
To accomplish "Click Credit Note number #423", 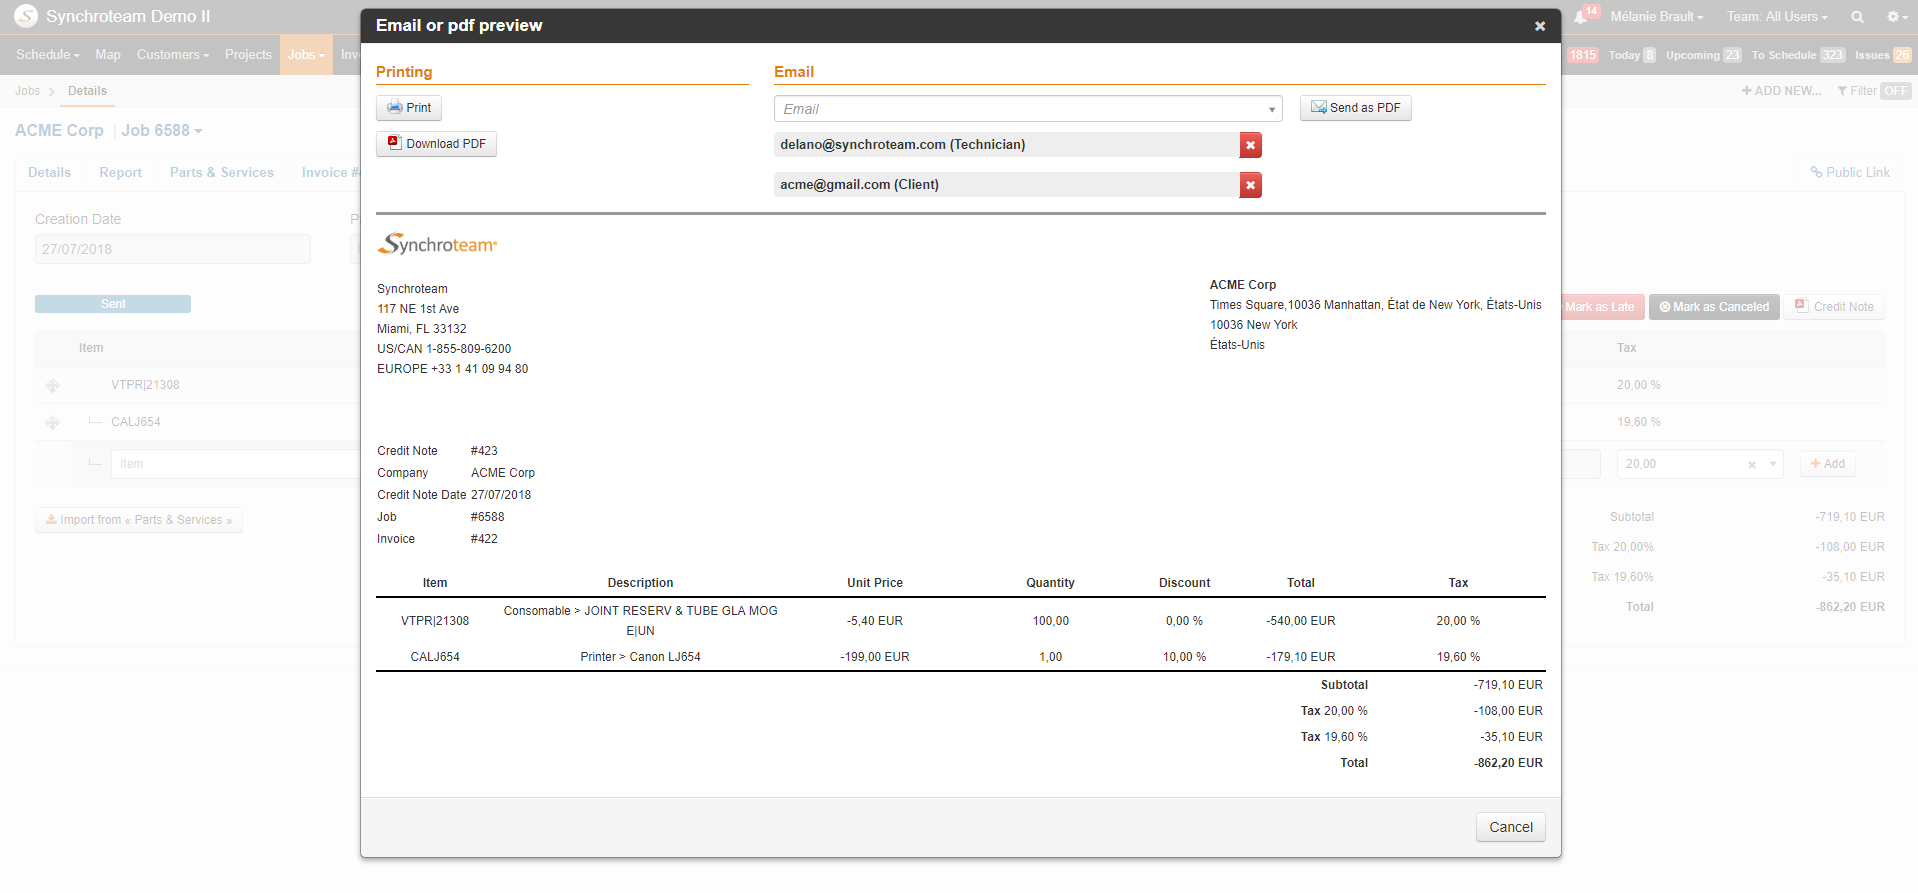I will coord(484,451).
